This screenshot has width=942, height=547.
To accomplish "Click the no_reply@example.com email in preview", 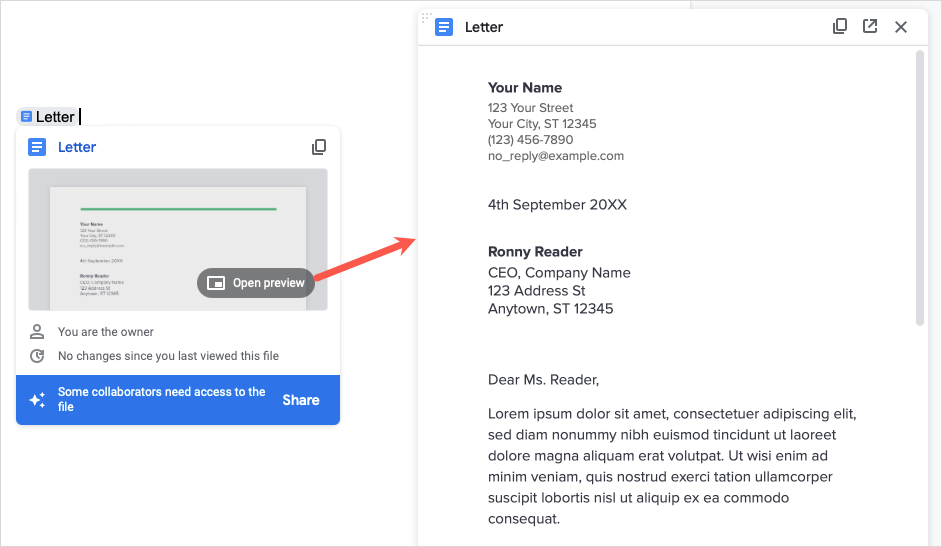I will tap(555, 156).
